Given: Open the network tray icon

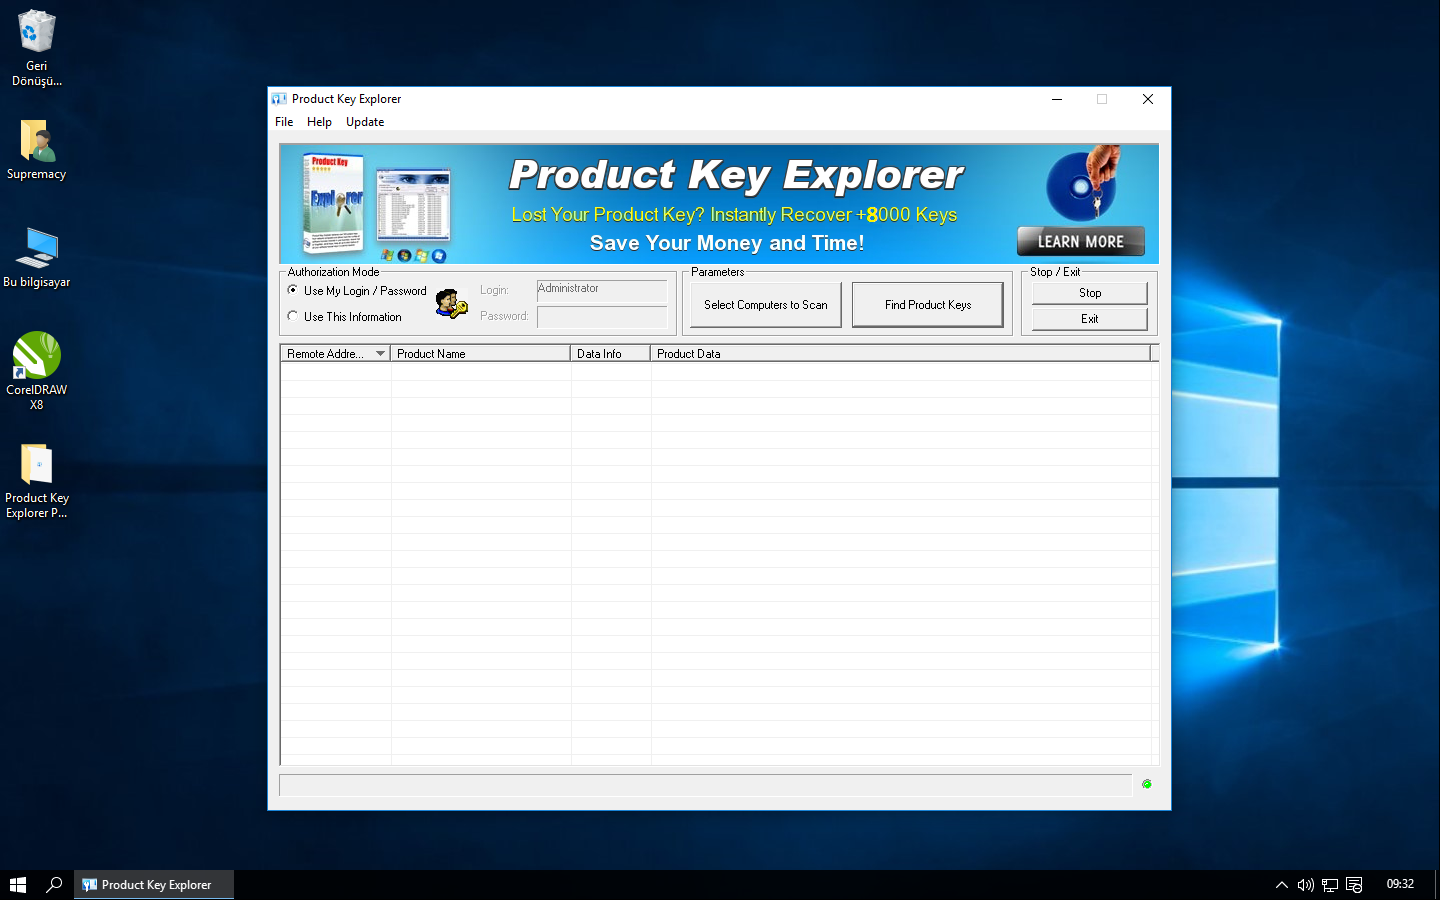Looking at the screenshot, I should point(1330,885).
